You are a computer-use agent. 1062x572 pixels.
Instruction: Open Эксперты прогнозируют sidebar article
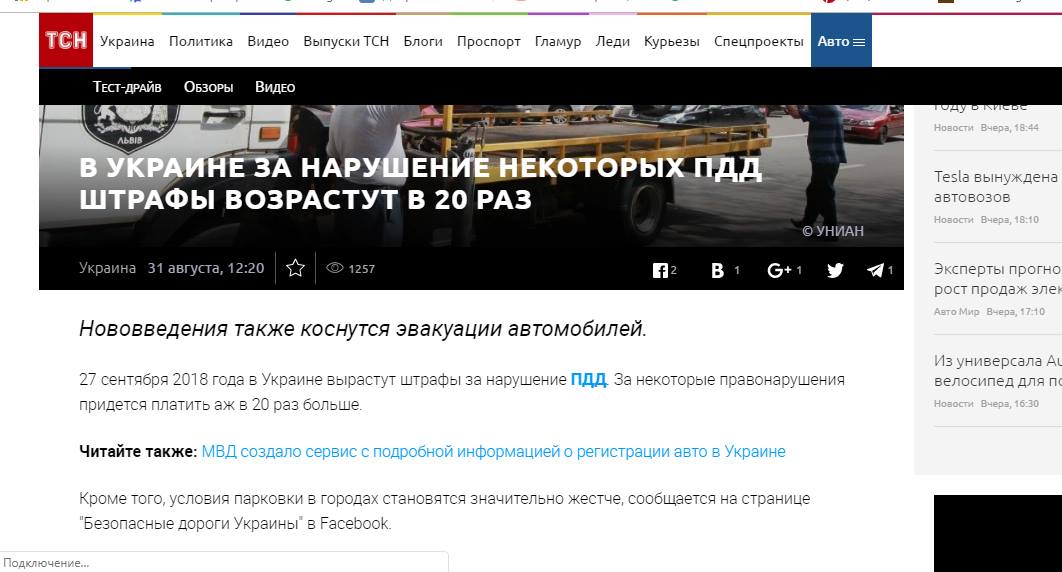[x=996, y=279]
